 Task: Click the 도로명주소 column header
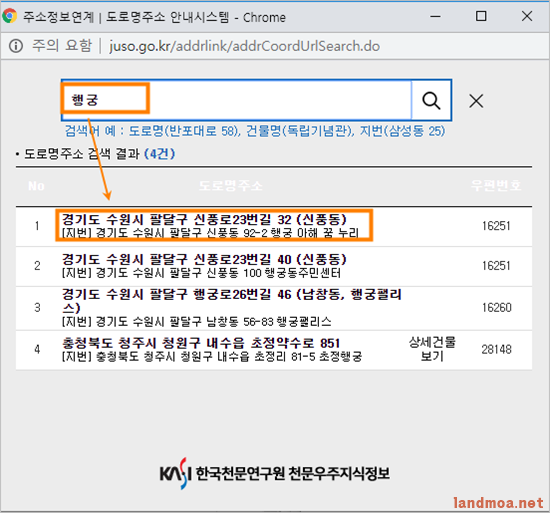230,186
